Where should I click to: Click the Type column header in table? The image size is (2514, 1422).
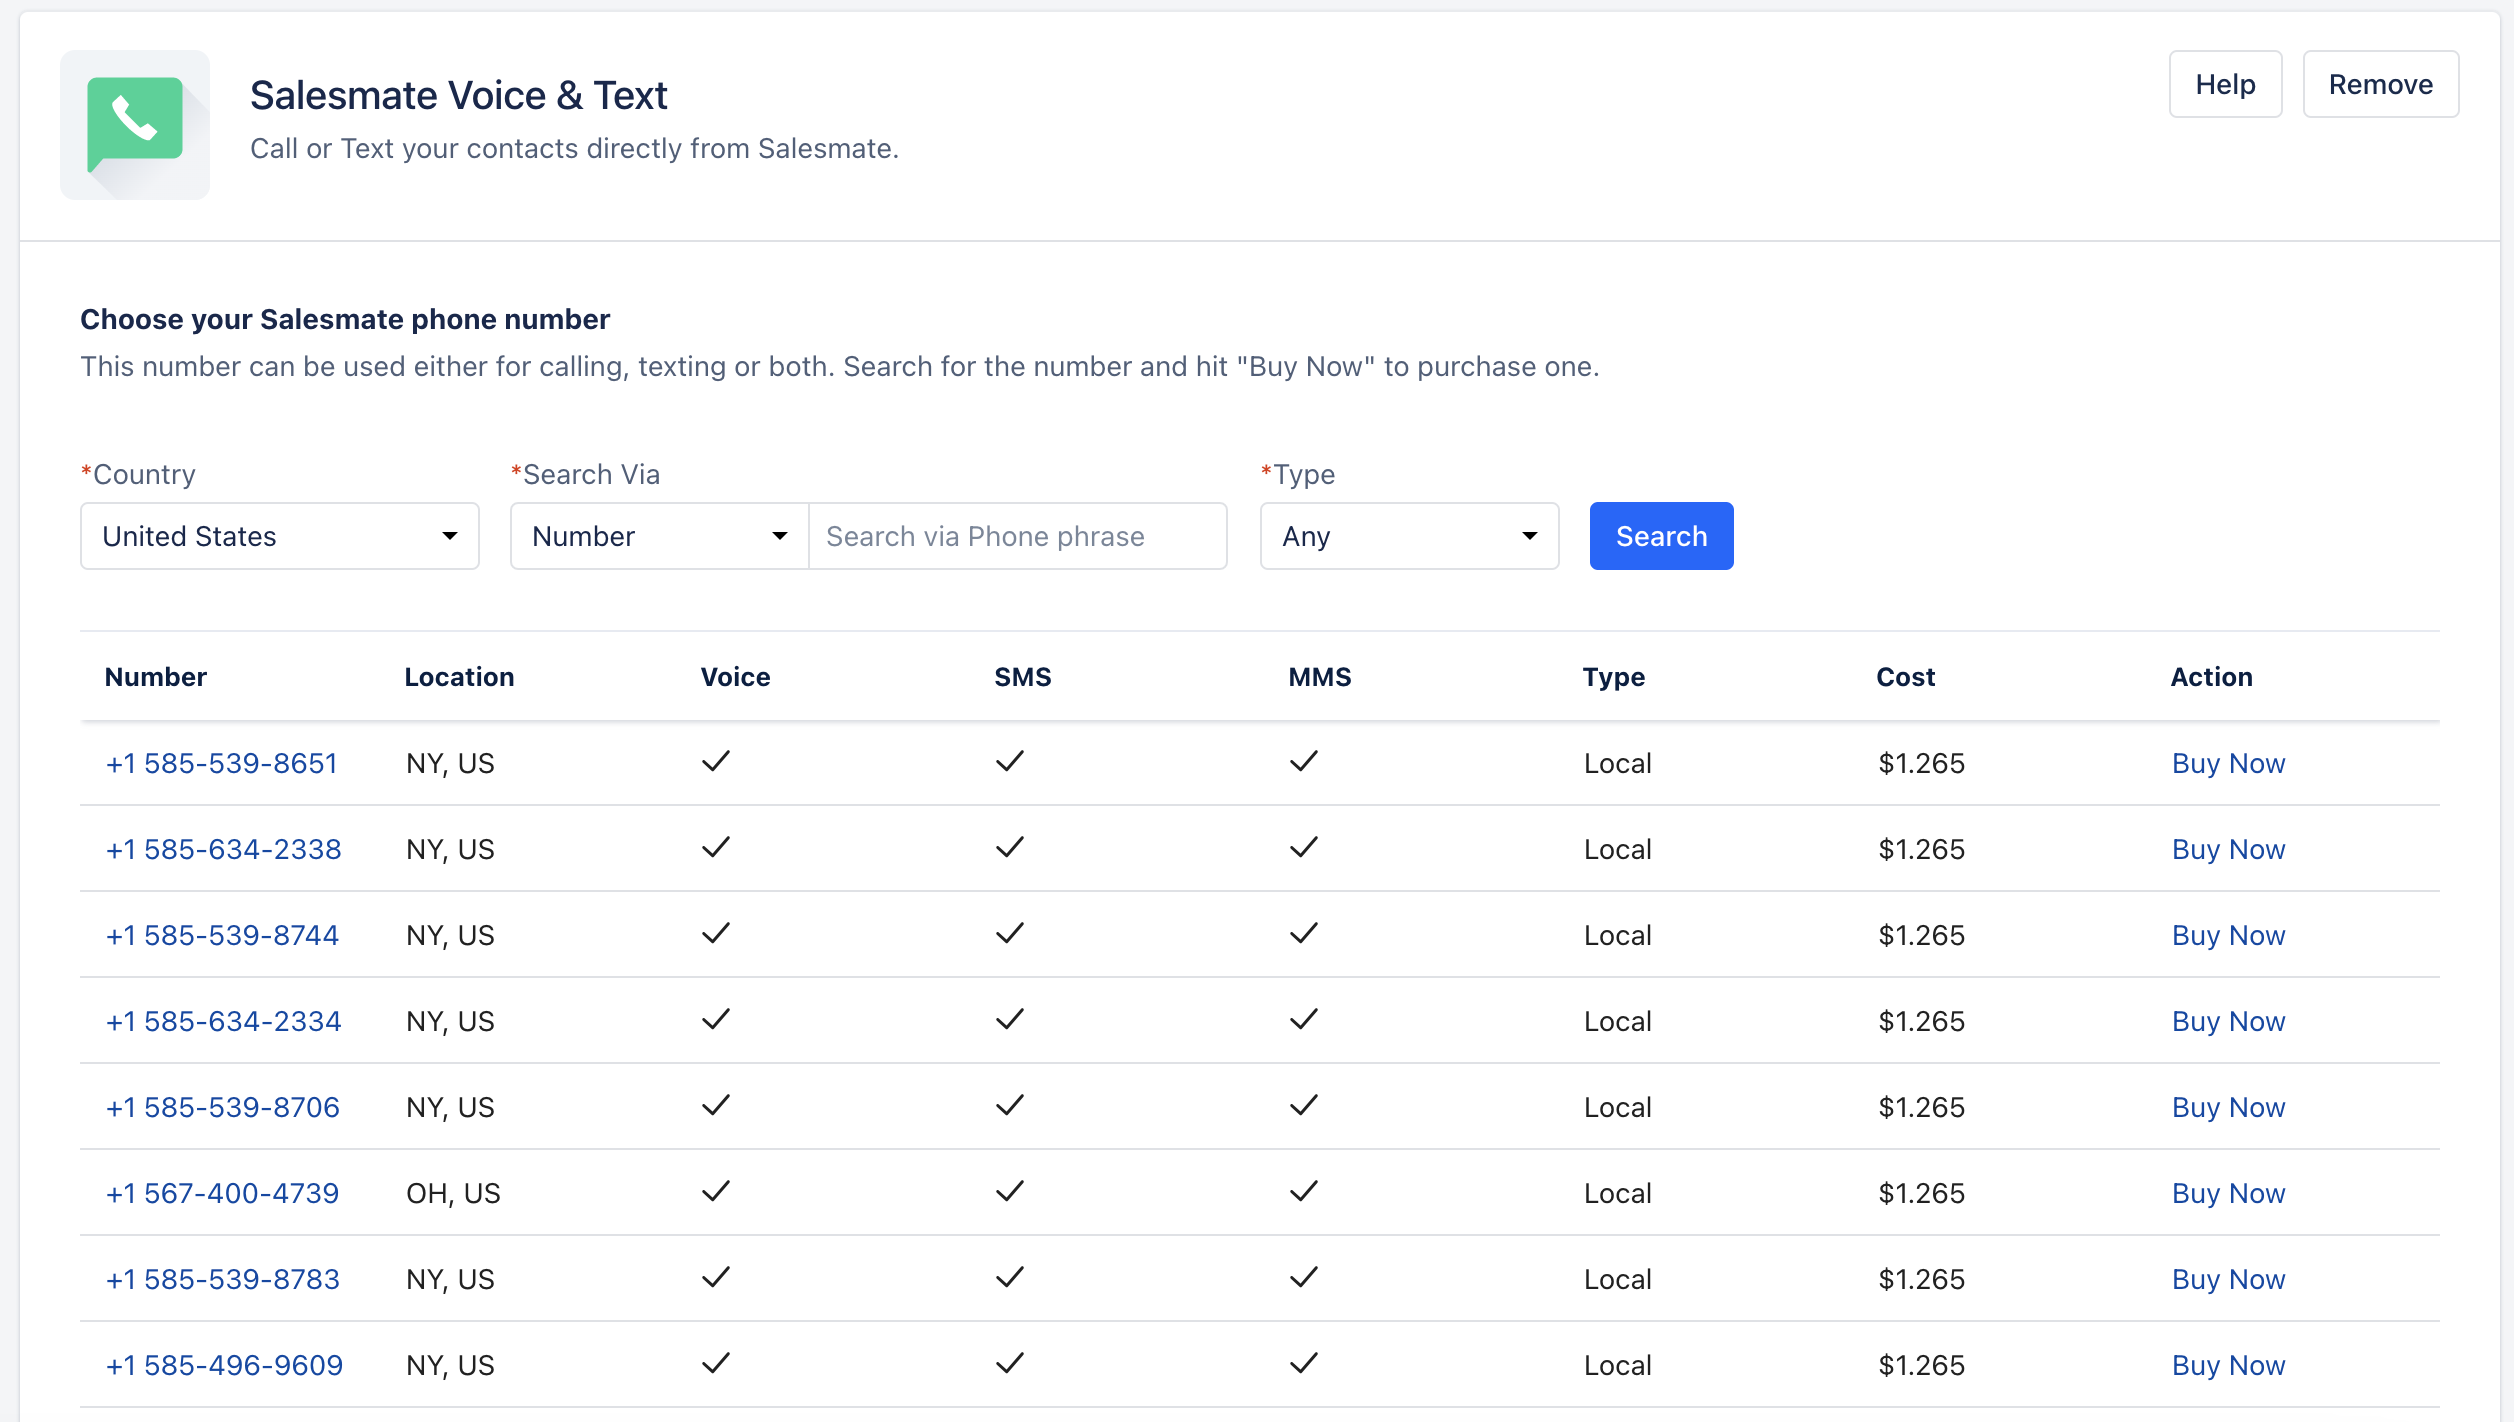[x=1613, y=677]
